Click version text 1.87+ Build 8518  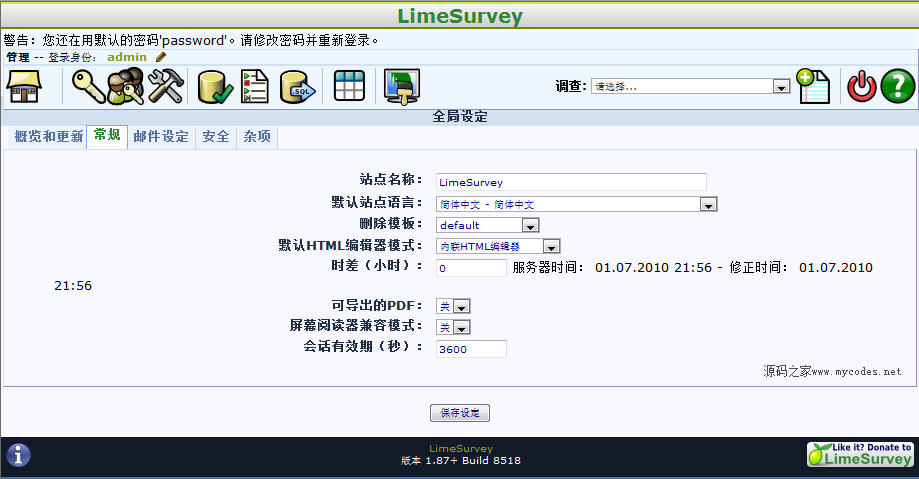(461, 461)
